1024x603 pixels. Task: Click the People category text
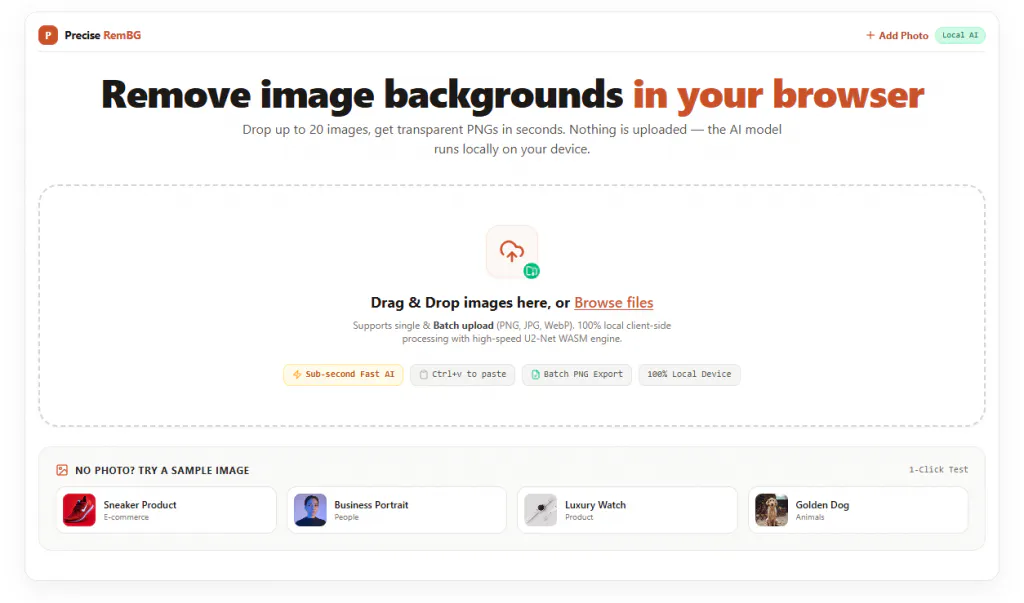pos(346,517)
